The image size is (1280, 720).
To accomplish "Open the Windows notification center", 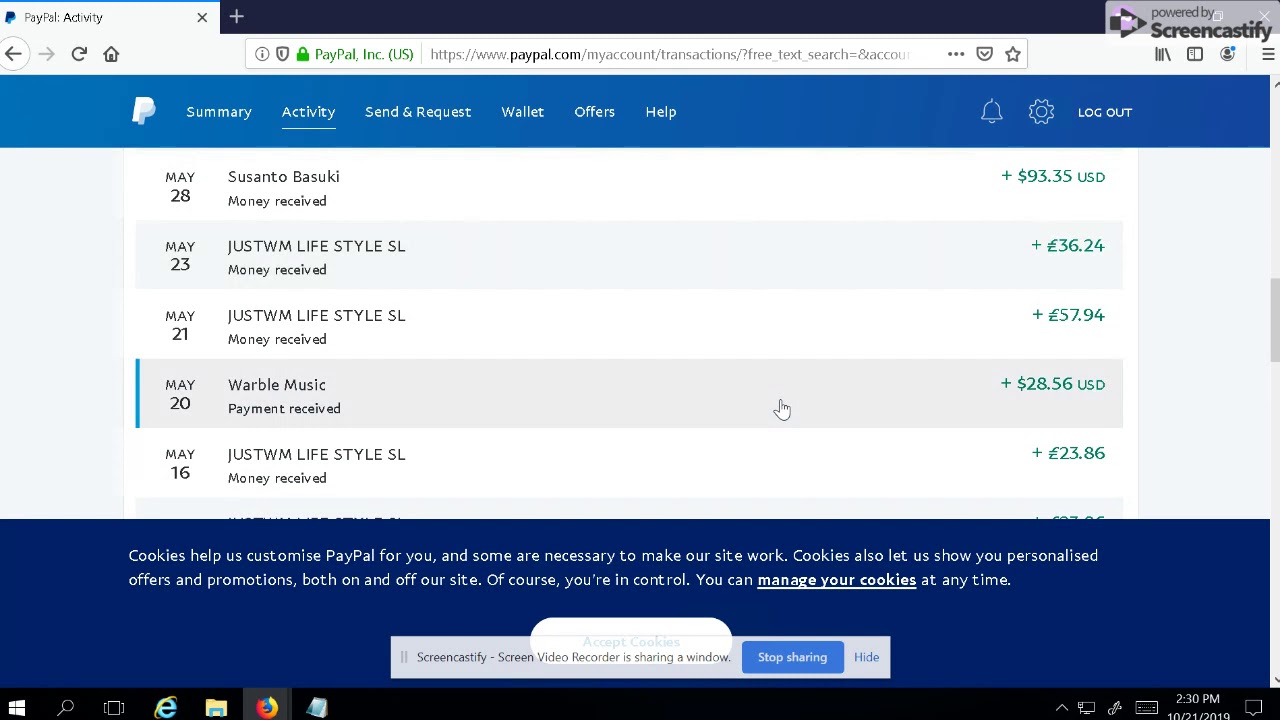I will pyautogui.click(x=1253, y=708).
